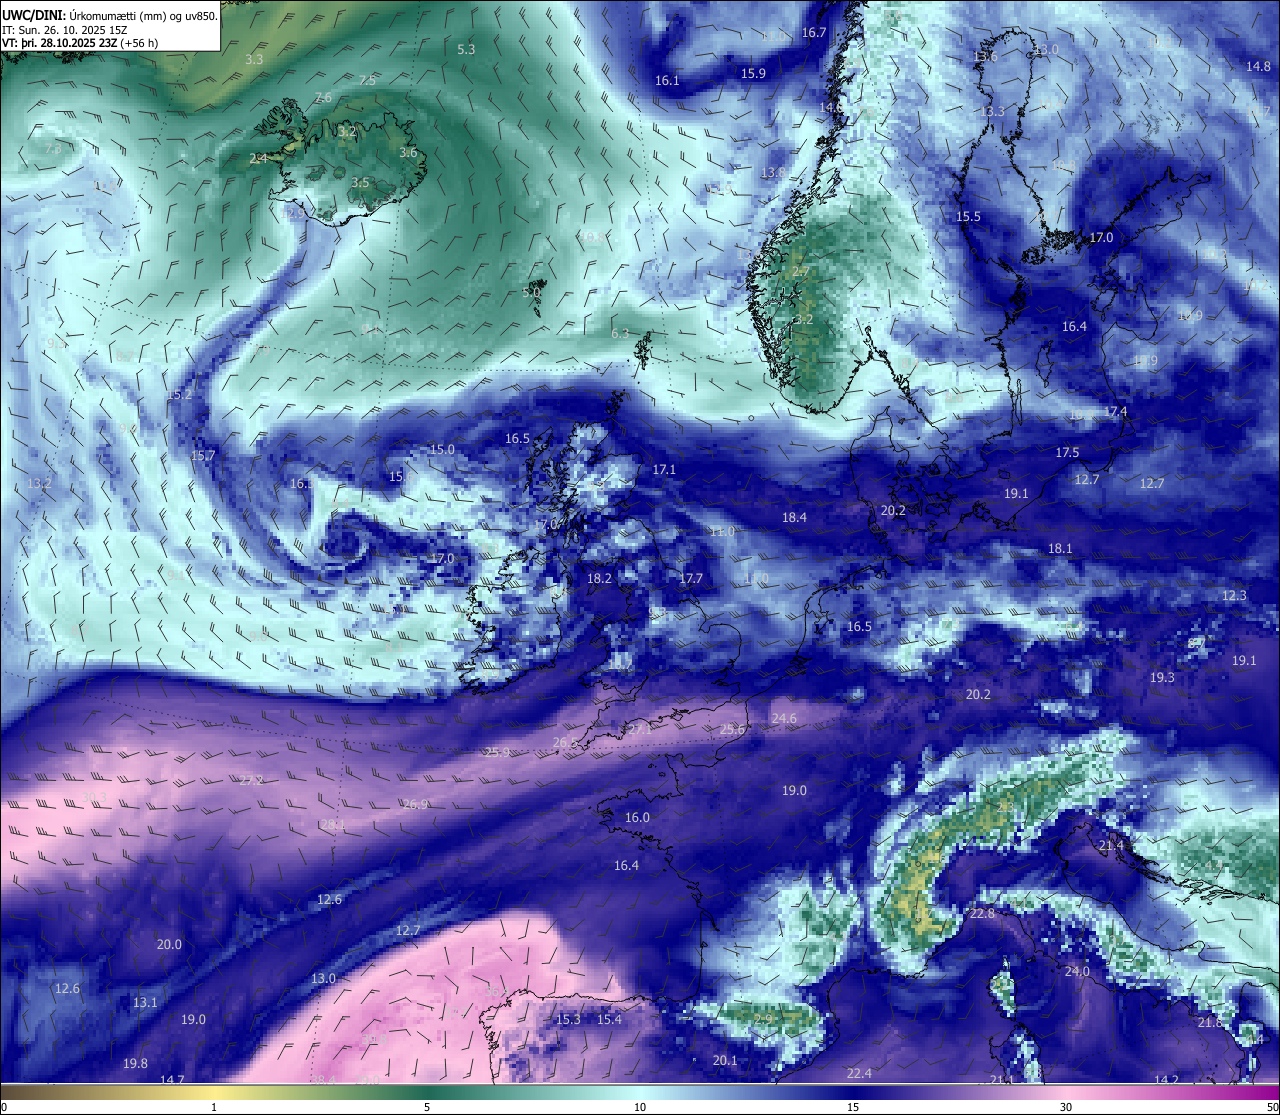This screenshot has width=1280, height=1115.
Task: Click the 20.1 value near the Pyrenees
Action: pyautogui.click(x=725, y=1060)
